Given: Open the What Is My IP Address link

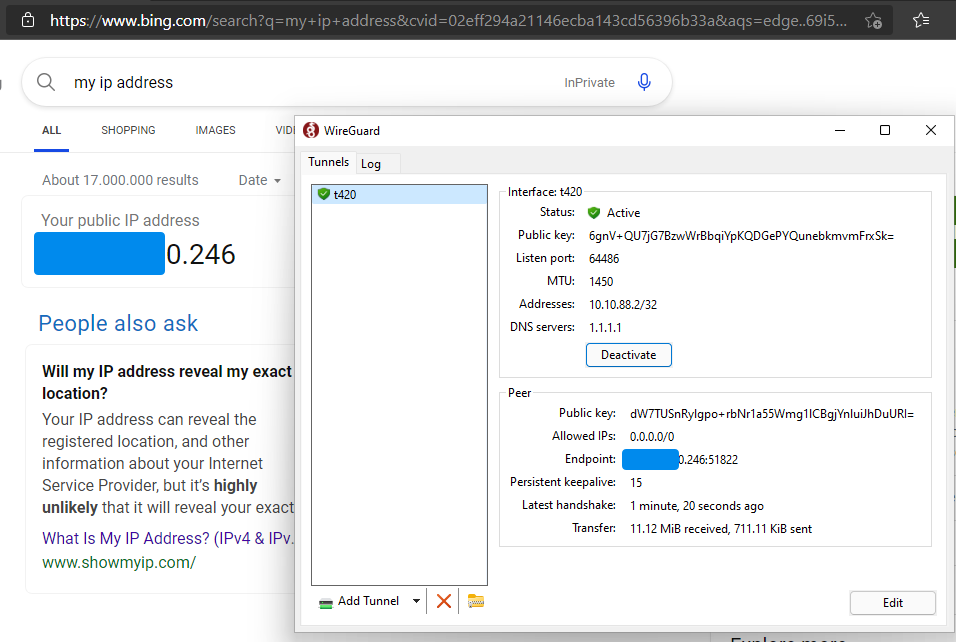Looking at the screenshot, I should tap(168, 538).
